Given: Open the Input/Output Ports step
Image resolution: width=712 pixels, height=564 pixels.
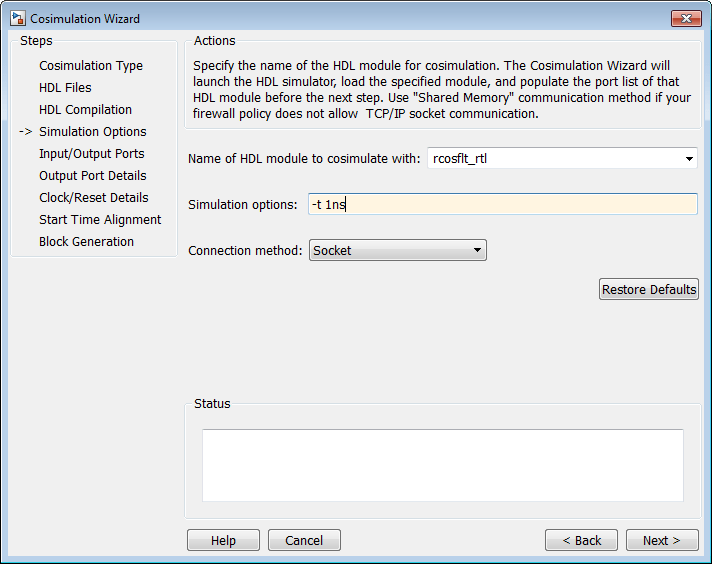Looking at the screenshot, I should [x=91, y=154].
